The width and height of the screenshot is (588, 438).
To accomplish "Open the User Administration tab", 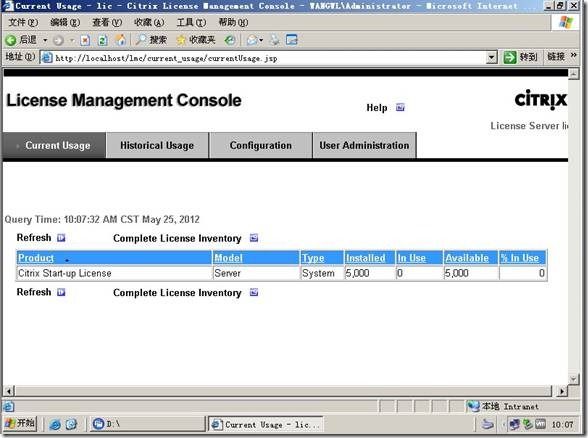I will coord(364,146).
